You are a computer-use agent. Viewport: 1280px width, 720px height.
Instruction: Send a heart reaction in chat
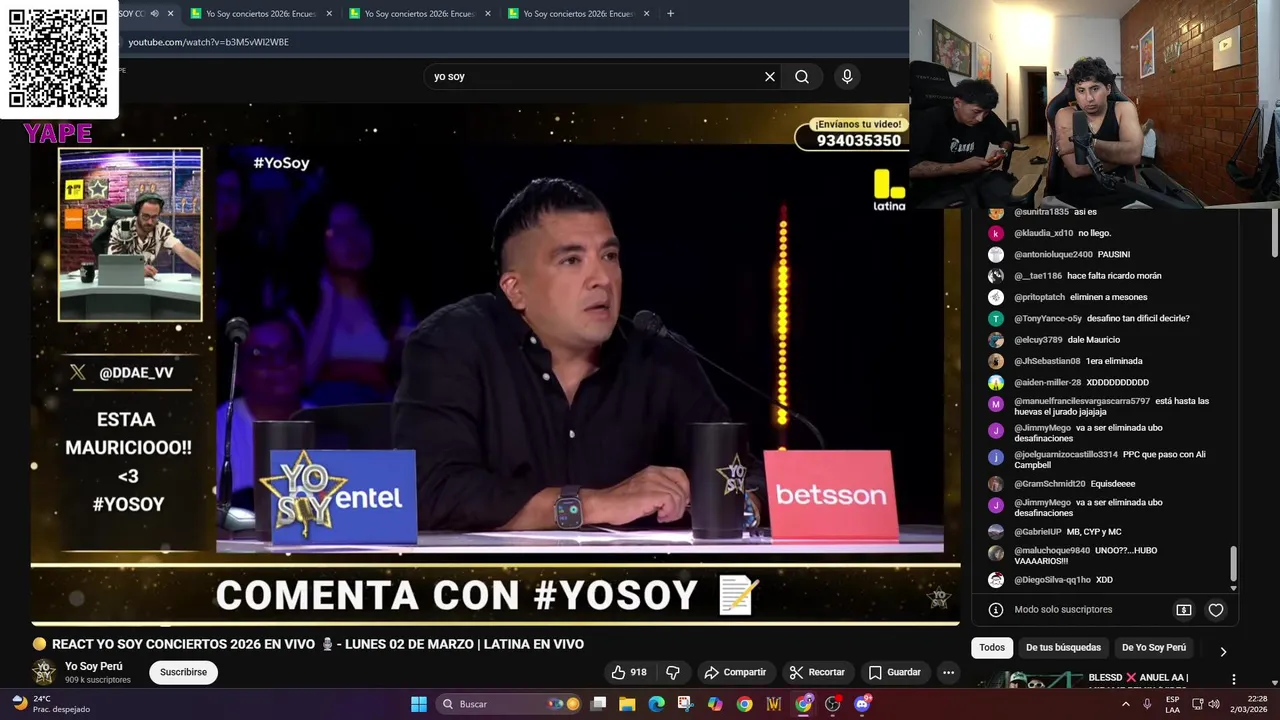coord(1216,610)
